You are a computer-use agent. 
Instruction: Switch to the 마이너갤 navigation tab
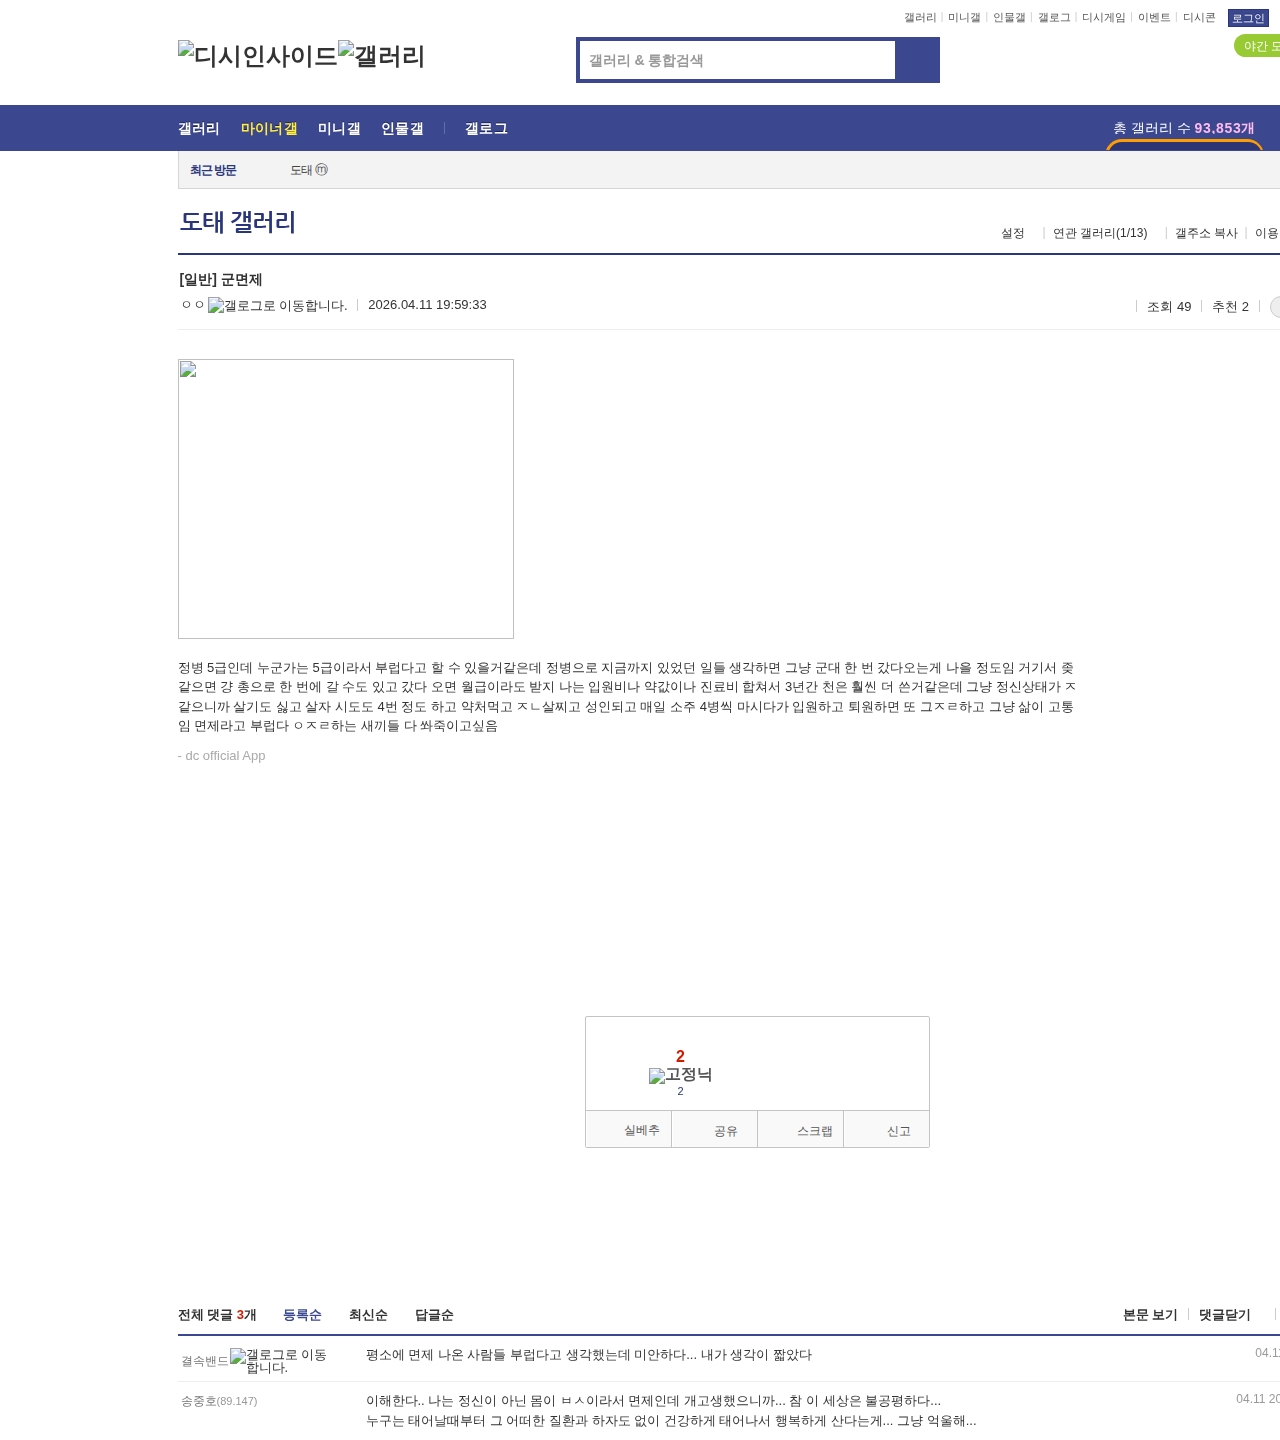tap(269, 129)
